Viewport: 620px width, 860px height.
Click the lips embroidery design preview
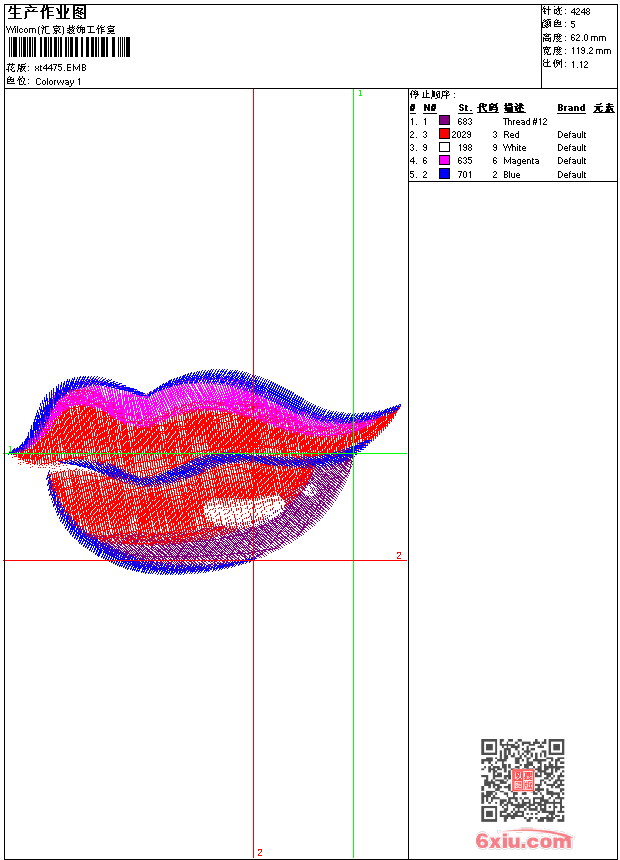[206, 472]
